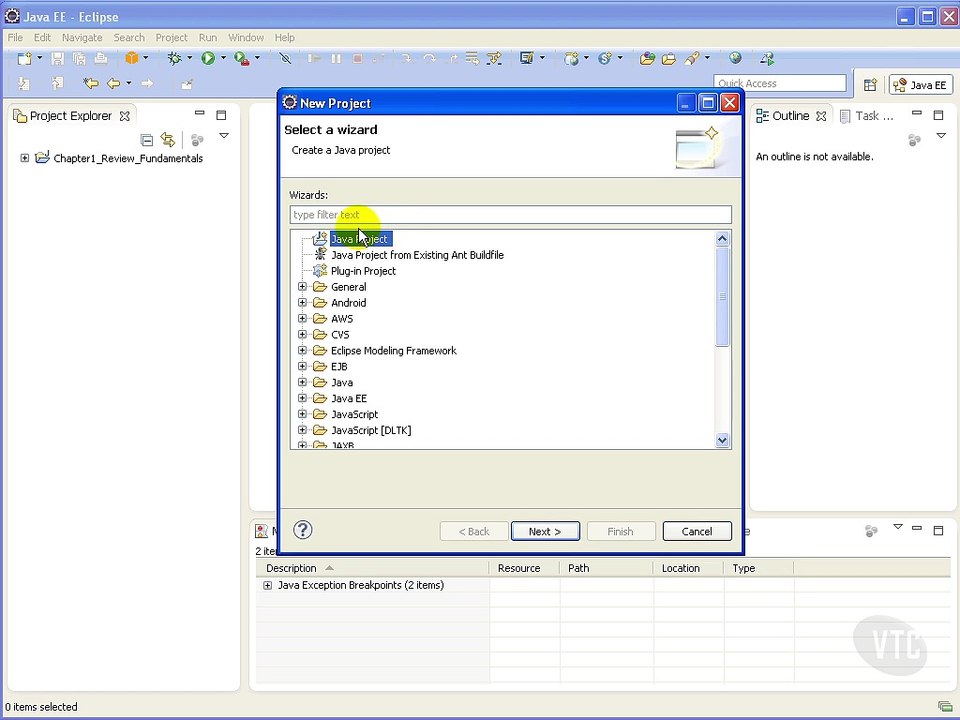
Task: Click the Cancel button
Action: (x=697, y=531)
